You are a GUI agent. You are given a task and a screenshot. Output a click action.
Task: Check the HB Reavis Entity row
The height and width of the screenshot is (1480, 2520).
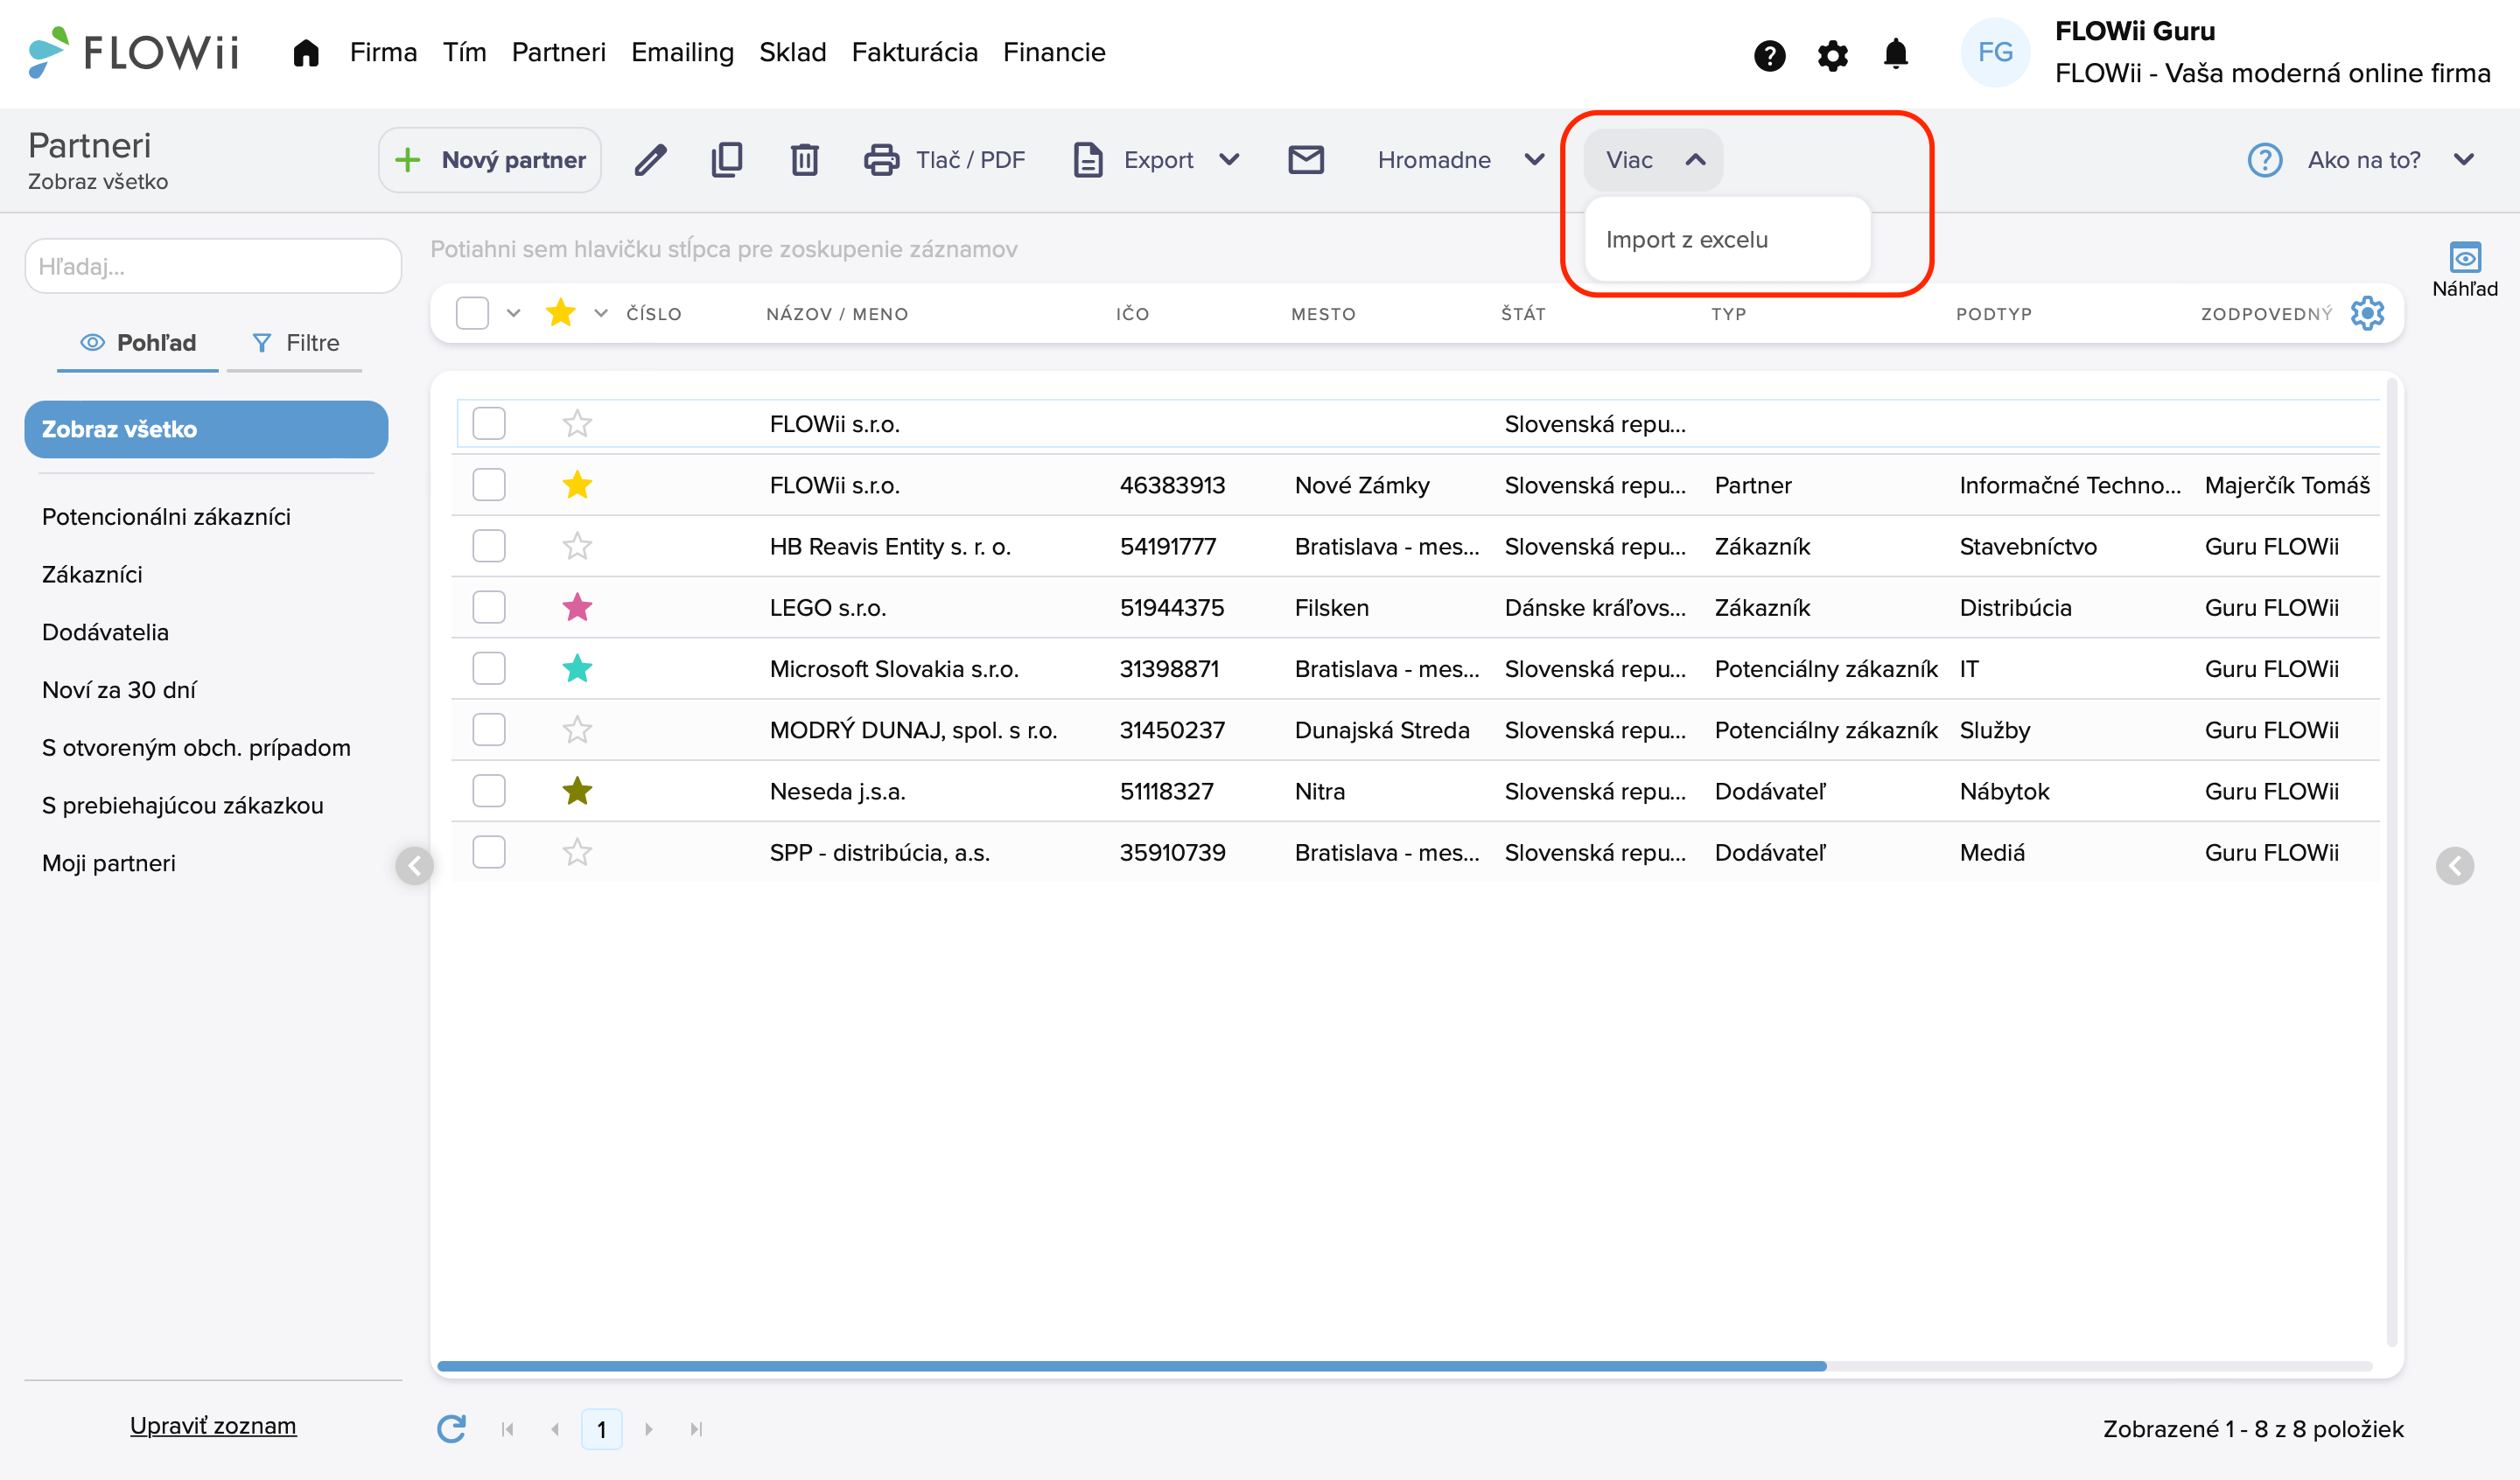[x=489, y=546]
